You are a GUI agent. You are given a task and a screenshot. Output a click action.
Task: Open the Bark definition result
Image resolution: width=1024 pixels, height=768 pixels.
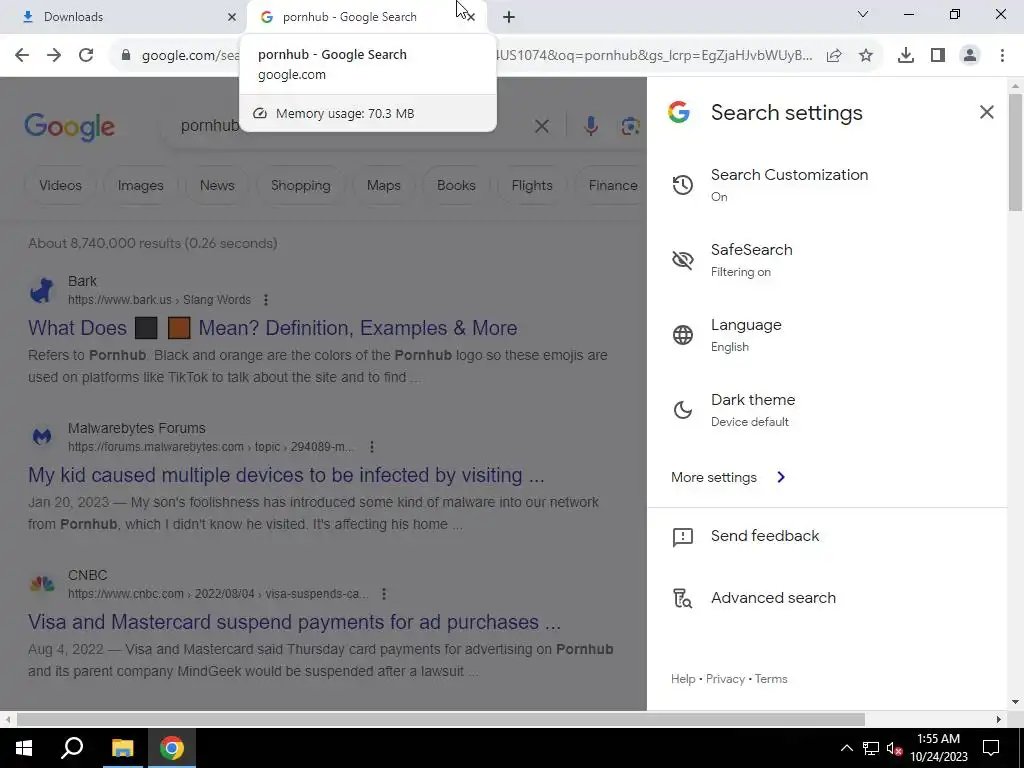pyautogui.click(x=272, y=328)
